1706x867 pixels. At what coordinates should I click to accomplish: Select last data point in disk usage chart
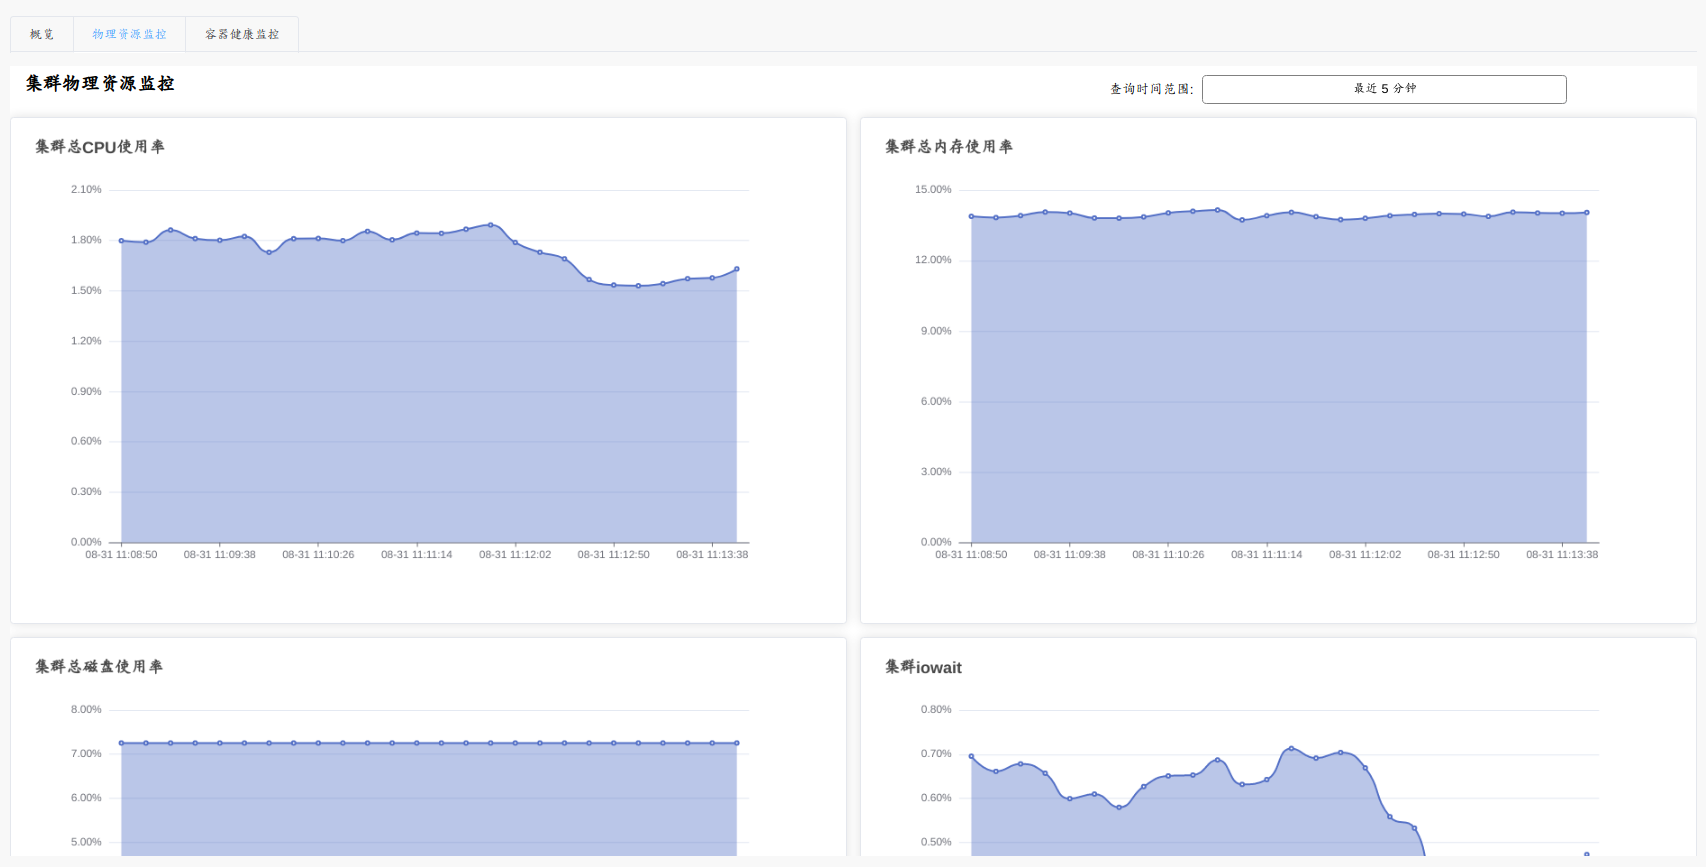(737, 743)
